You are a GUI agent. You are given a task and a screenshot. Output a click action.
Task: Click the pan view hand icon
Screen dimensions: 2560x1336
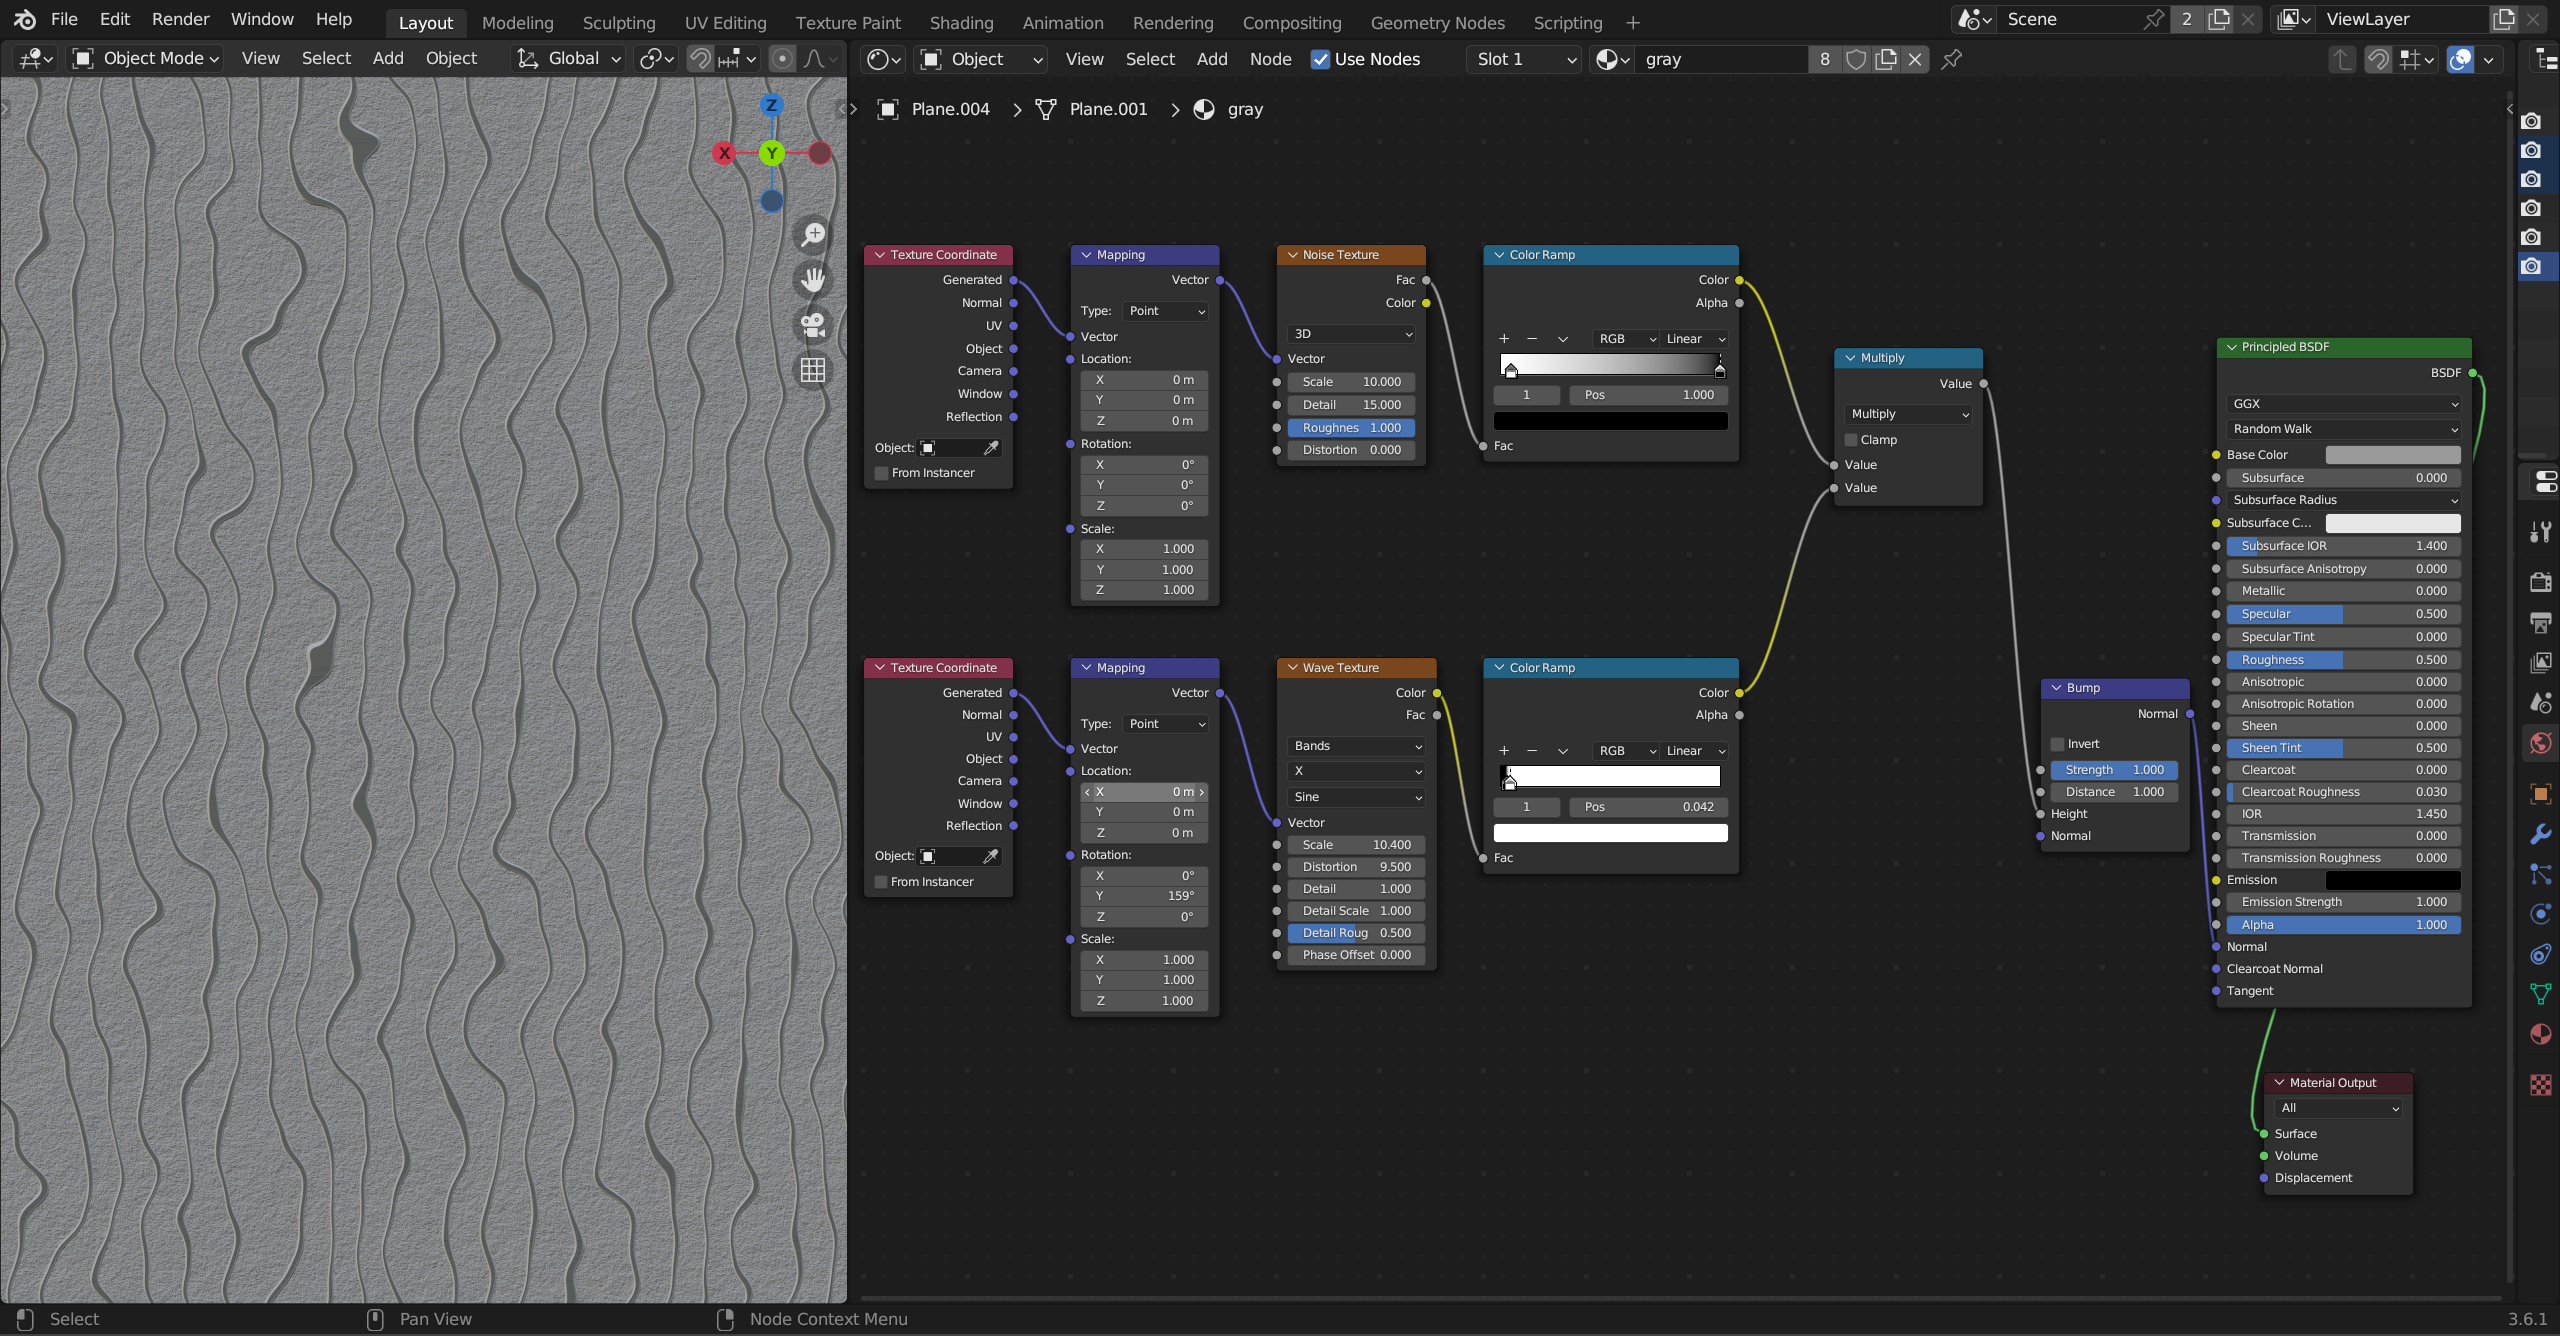(x=813, y=280)
